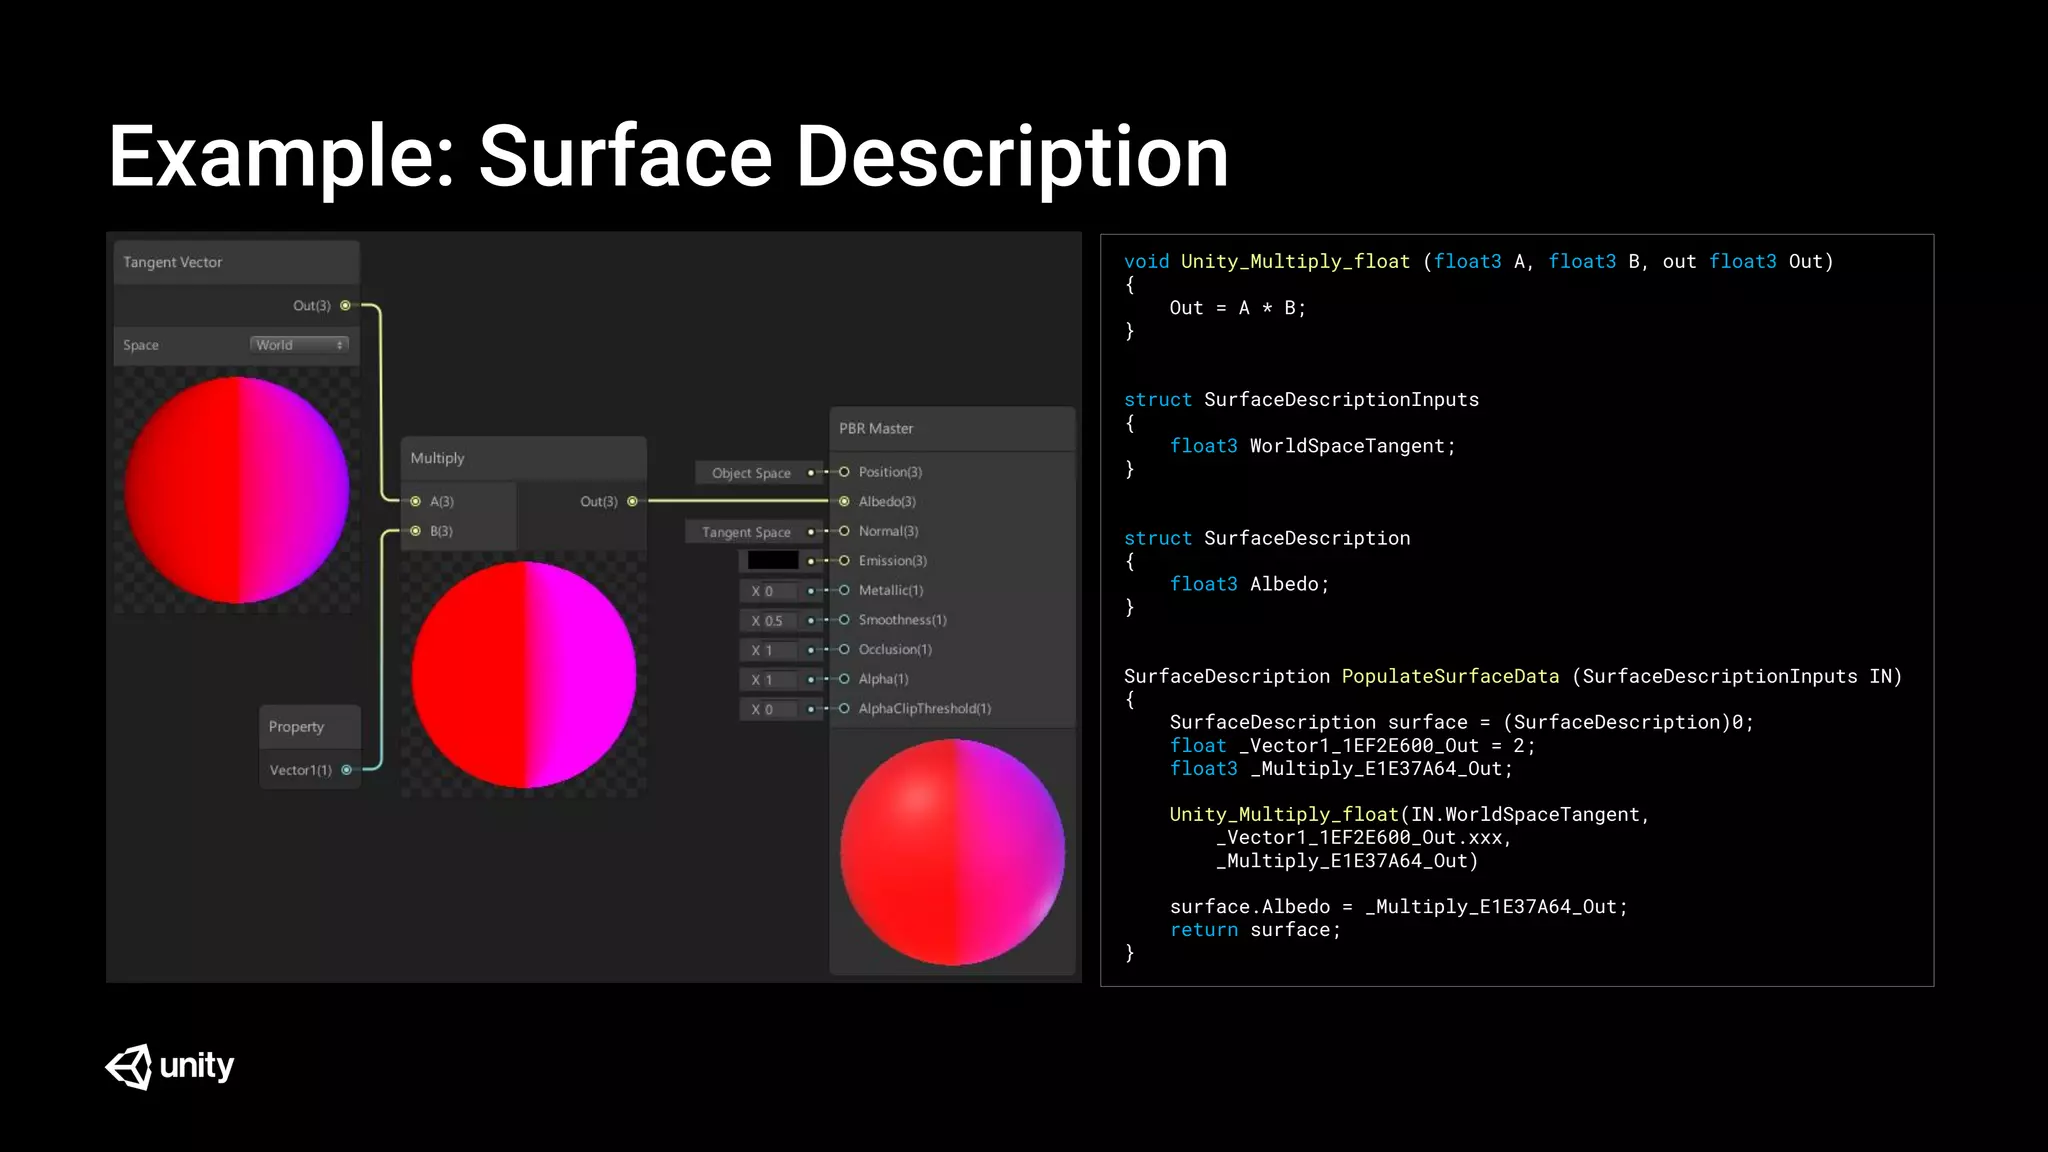The height and width of the screenshot is (1152, 2048).
Task: Click the Tangent Vector sphere preview
Action: tap(237, 490)
